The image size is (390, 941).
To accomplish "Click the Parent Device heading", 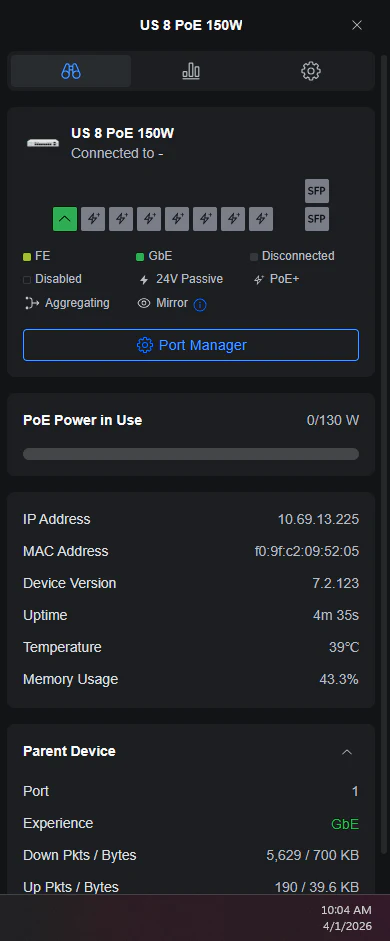I will [x=69, y=751].
